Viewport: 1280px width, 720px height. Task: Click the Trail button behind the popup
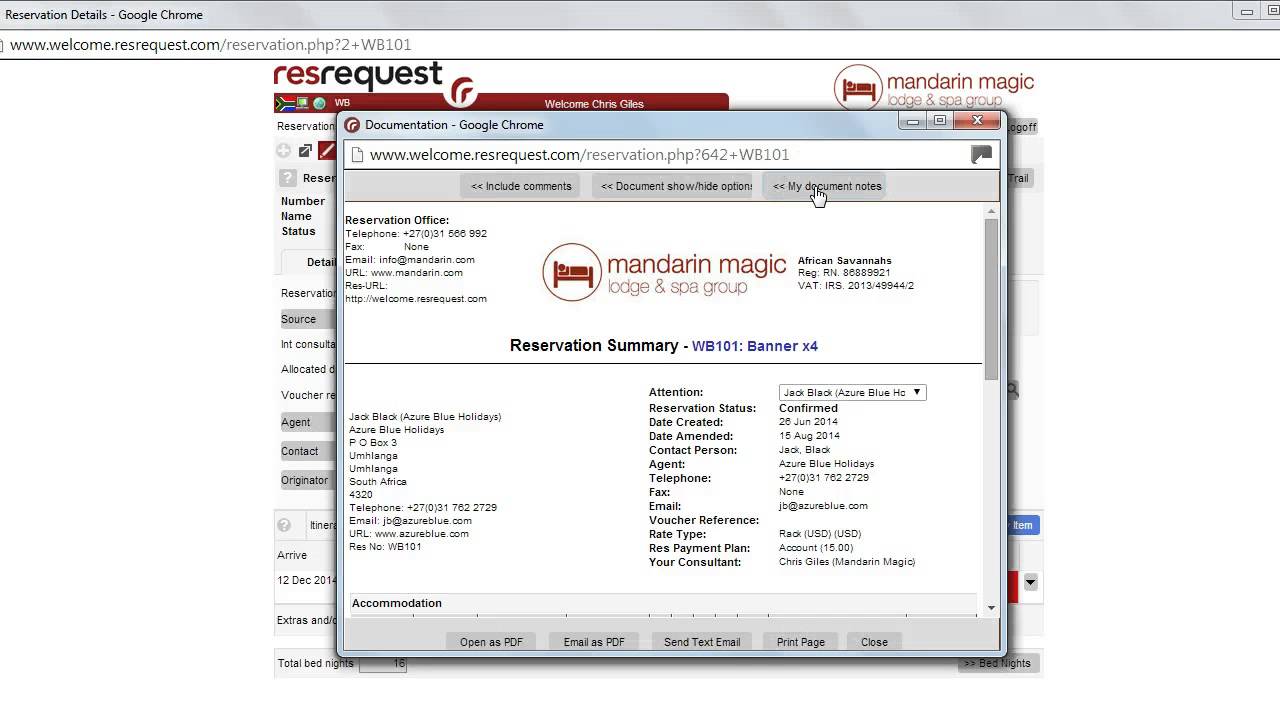click(x=1018, y=178)
